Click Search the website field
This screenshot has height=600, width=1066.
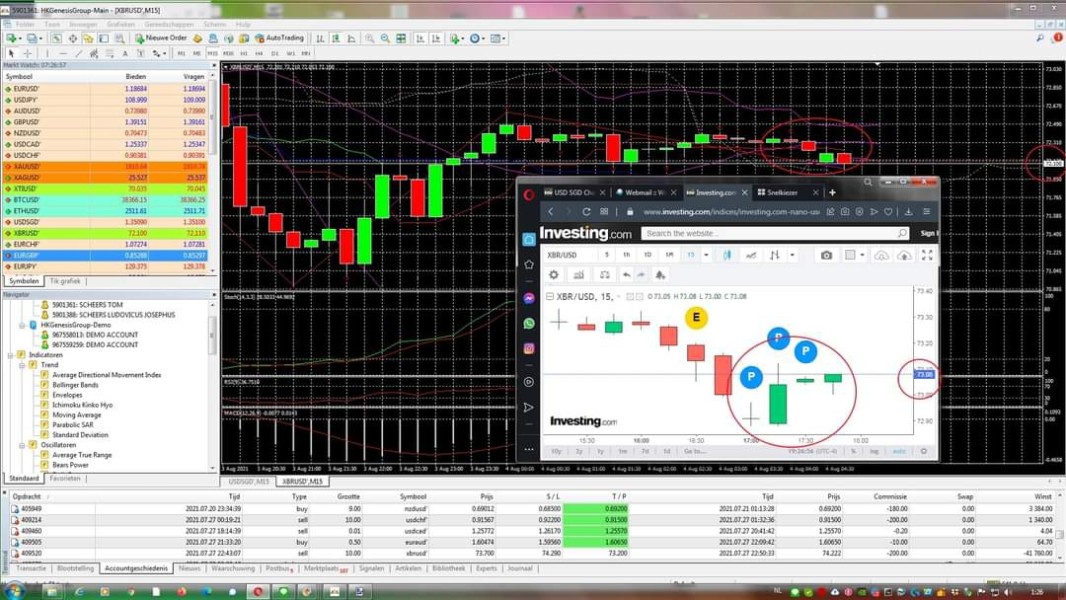click(x=775, y=233)
